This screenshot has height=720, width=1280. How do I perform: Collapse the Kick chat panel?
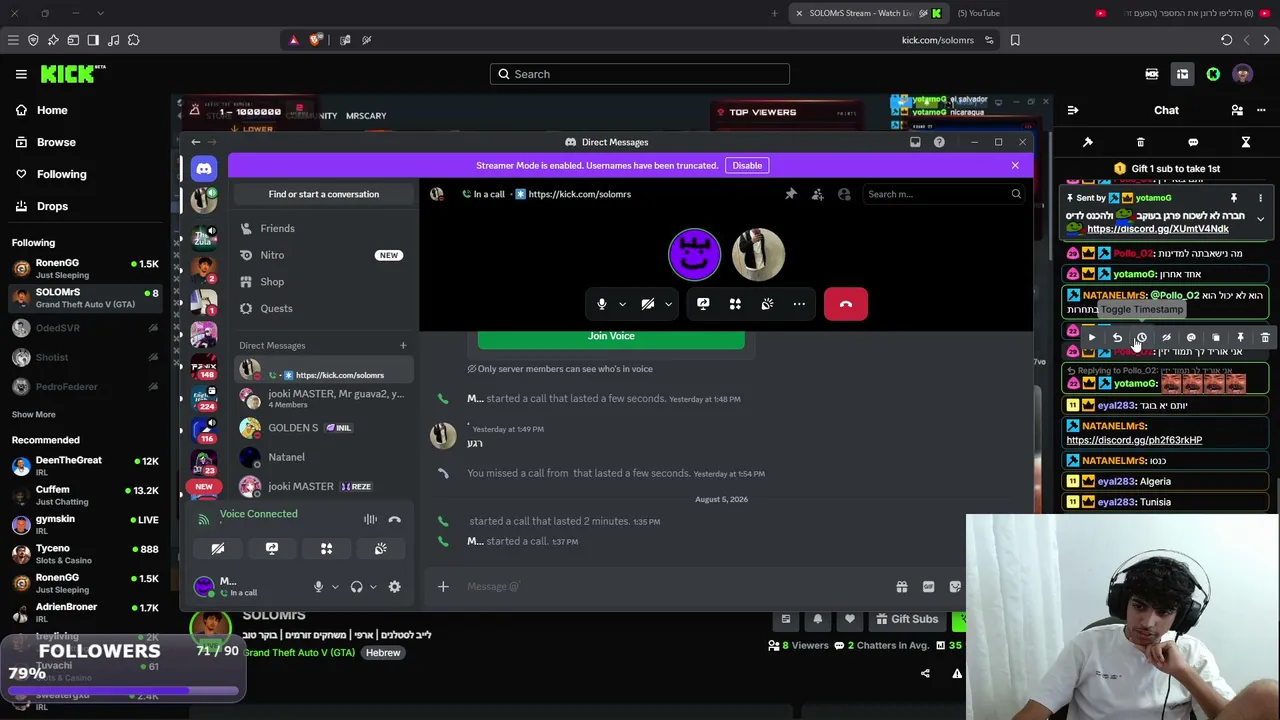click(x=1073, y=110)
